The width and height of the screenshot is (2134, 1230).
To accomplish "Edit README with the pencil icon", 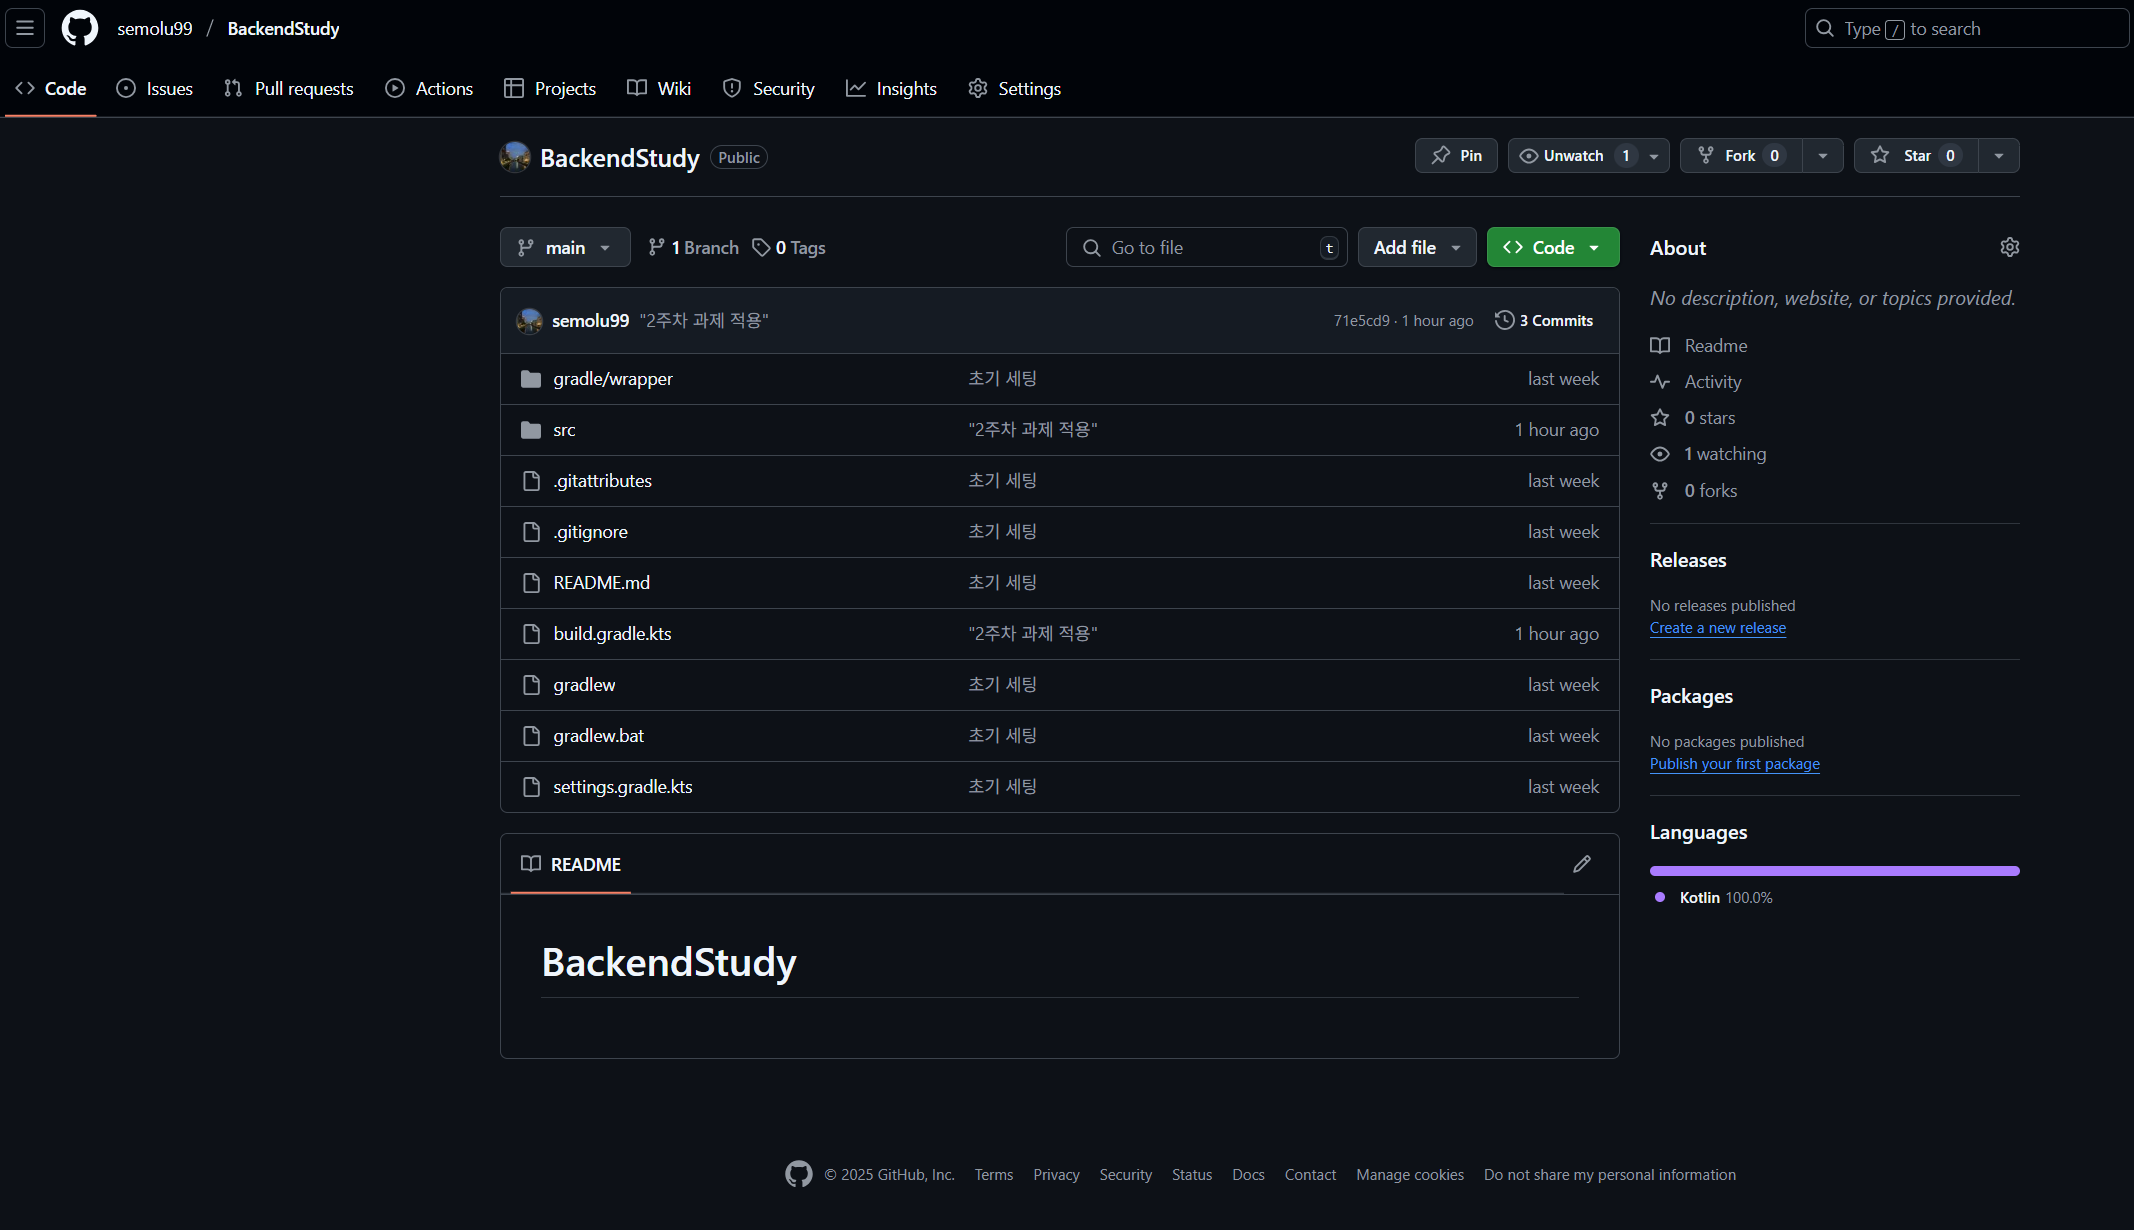I will pyautogui.click(x=1581, y=864).
